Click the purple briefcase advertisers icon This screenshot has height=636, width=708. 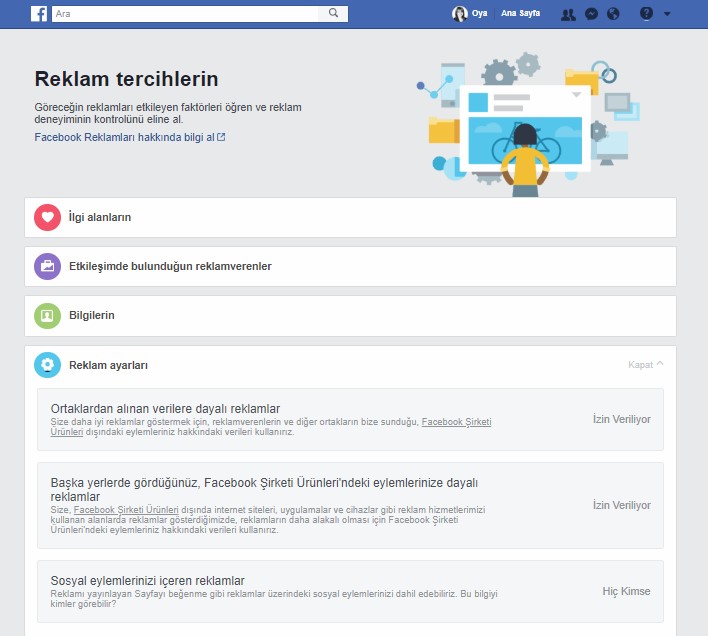tap(47, 266)
